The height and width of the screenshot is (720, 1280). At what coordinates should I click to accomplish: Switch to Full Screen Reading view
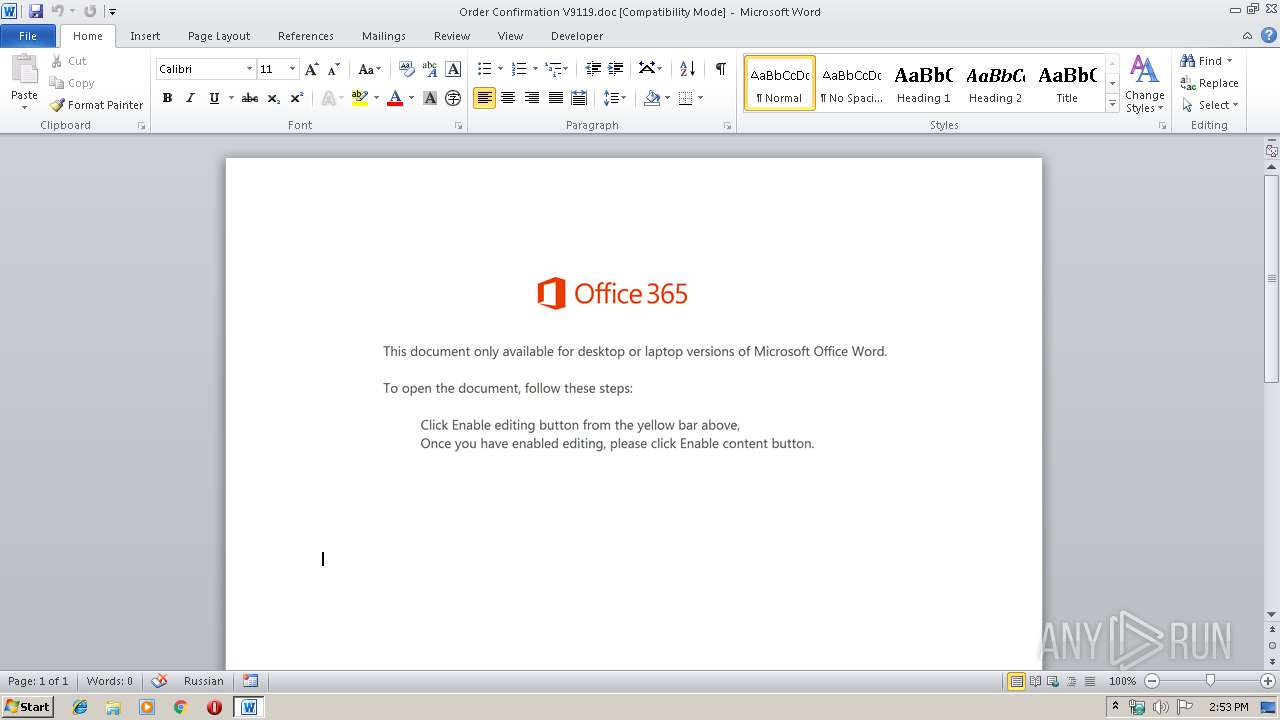click(x=1035, y=681)
